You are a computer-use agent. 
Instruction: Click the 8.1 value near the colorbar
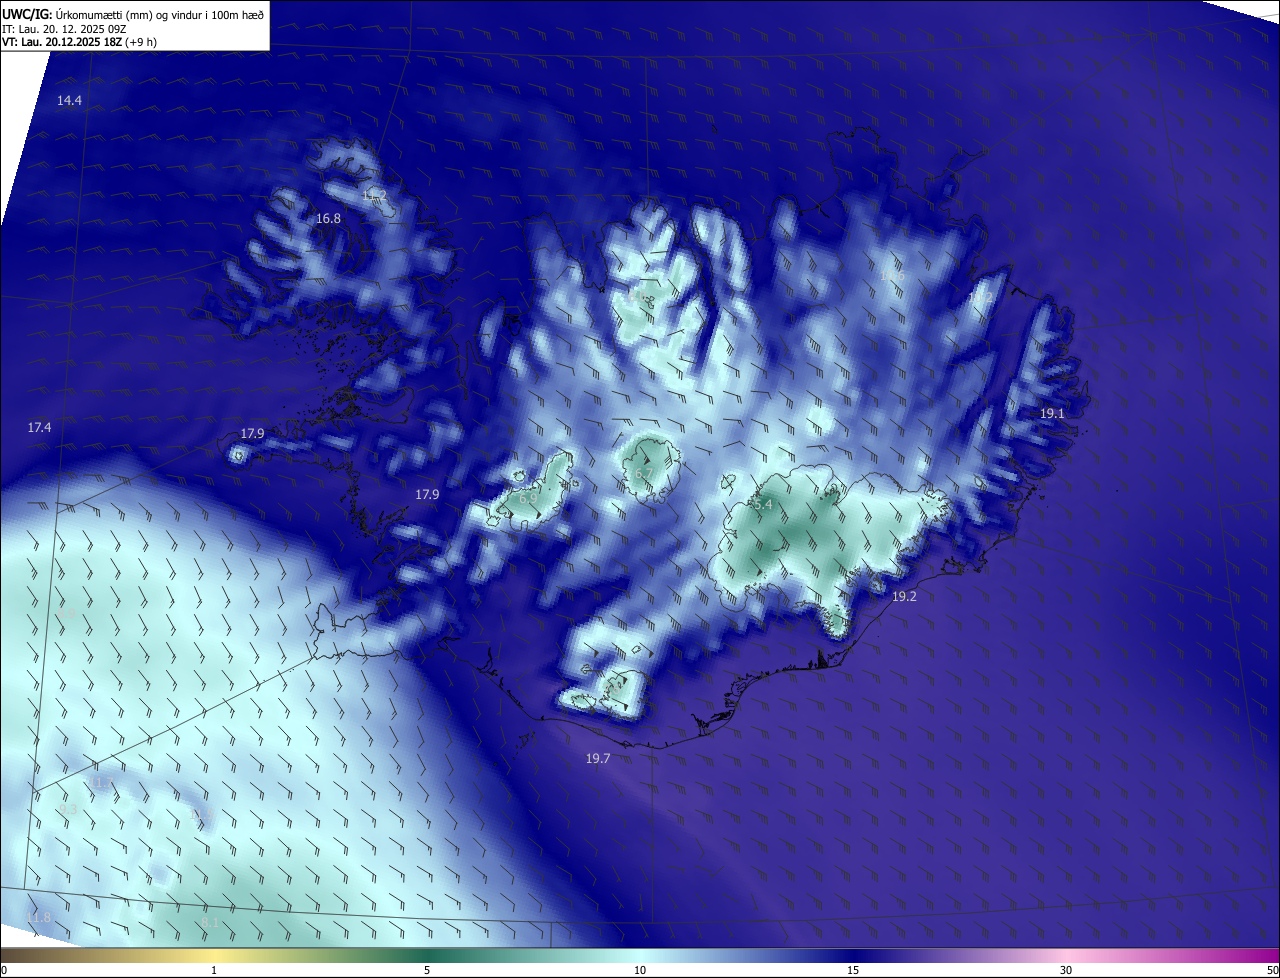[210, 922]
